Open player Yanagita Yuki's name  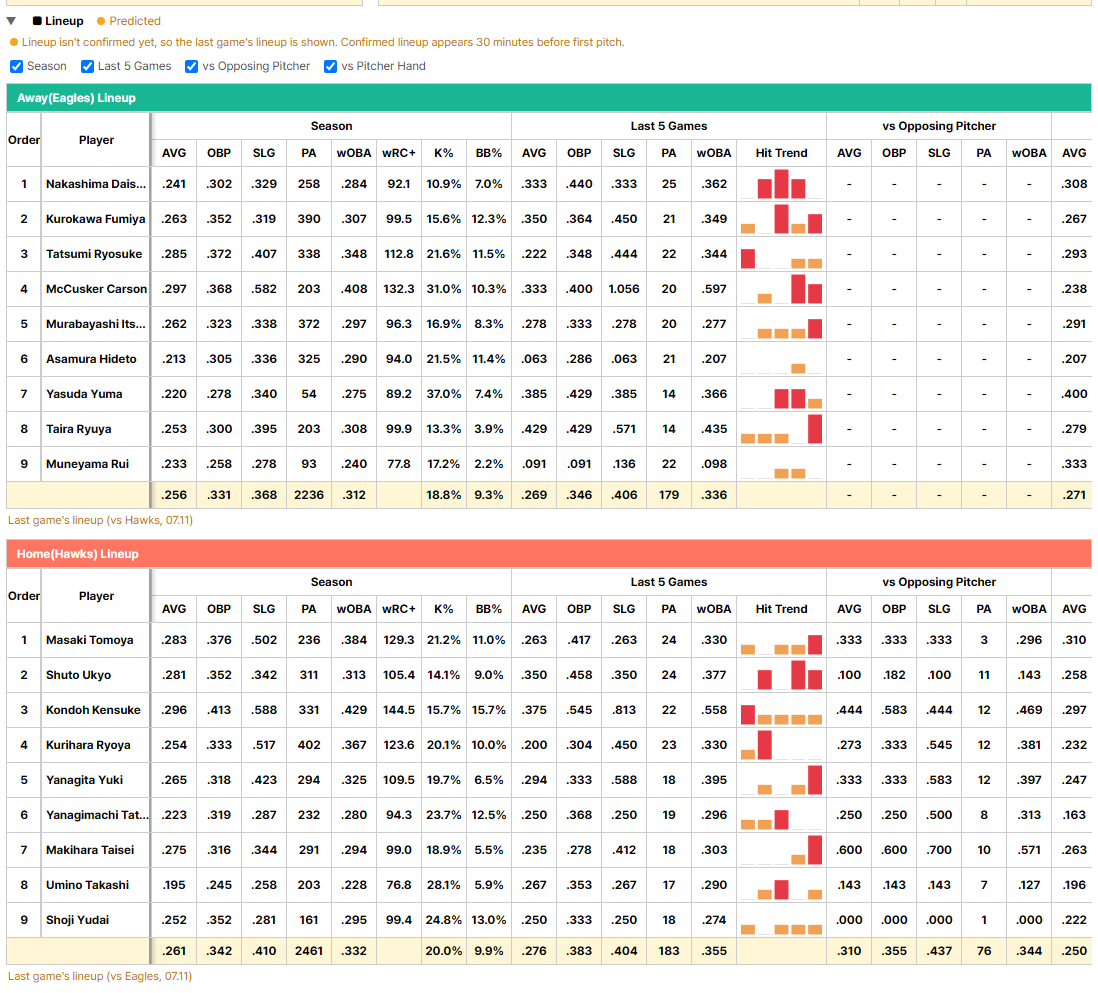[x=84, y=780]
